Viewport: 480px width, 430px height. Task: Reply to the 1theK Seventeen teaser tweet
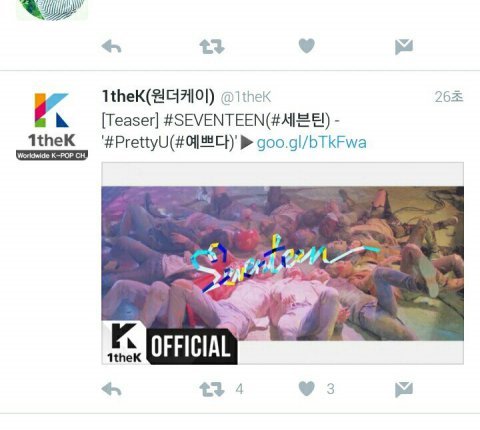[x=111, y=389]
